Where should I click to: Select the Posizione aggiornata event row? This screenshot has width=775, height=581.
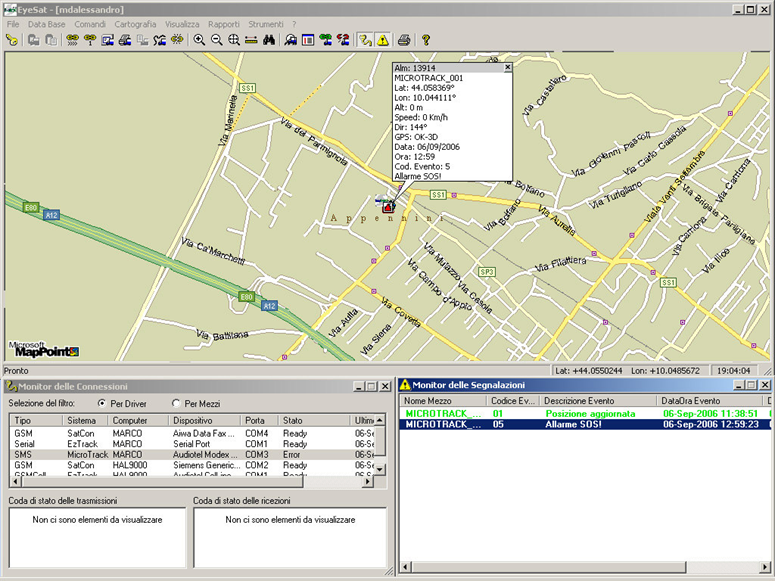pyautogui.click(x=585, y=413)
